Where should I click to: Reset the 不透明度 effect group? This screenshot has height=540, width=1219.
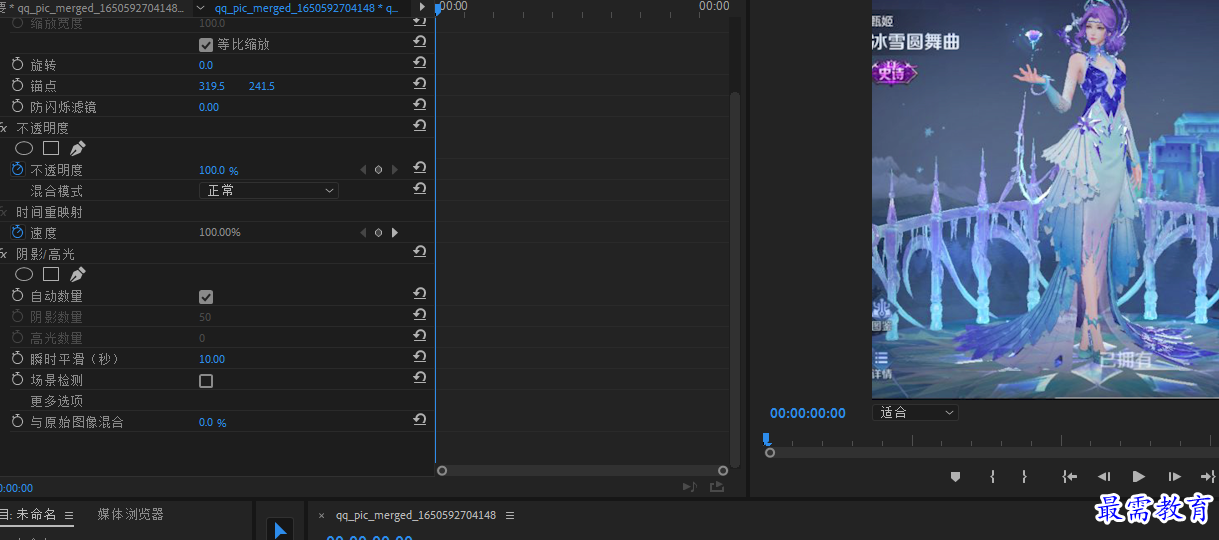(x=420, y=126)
